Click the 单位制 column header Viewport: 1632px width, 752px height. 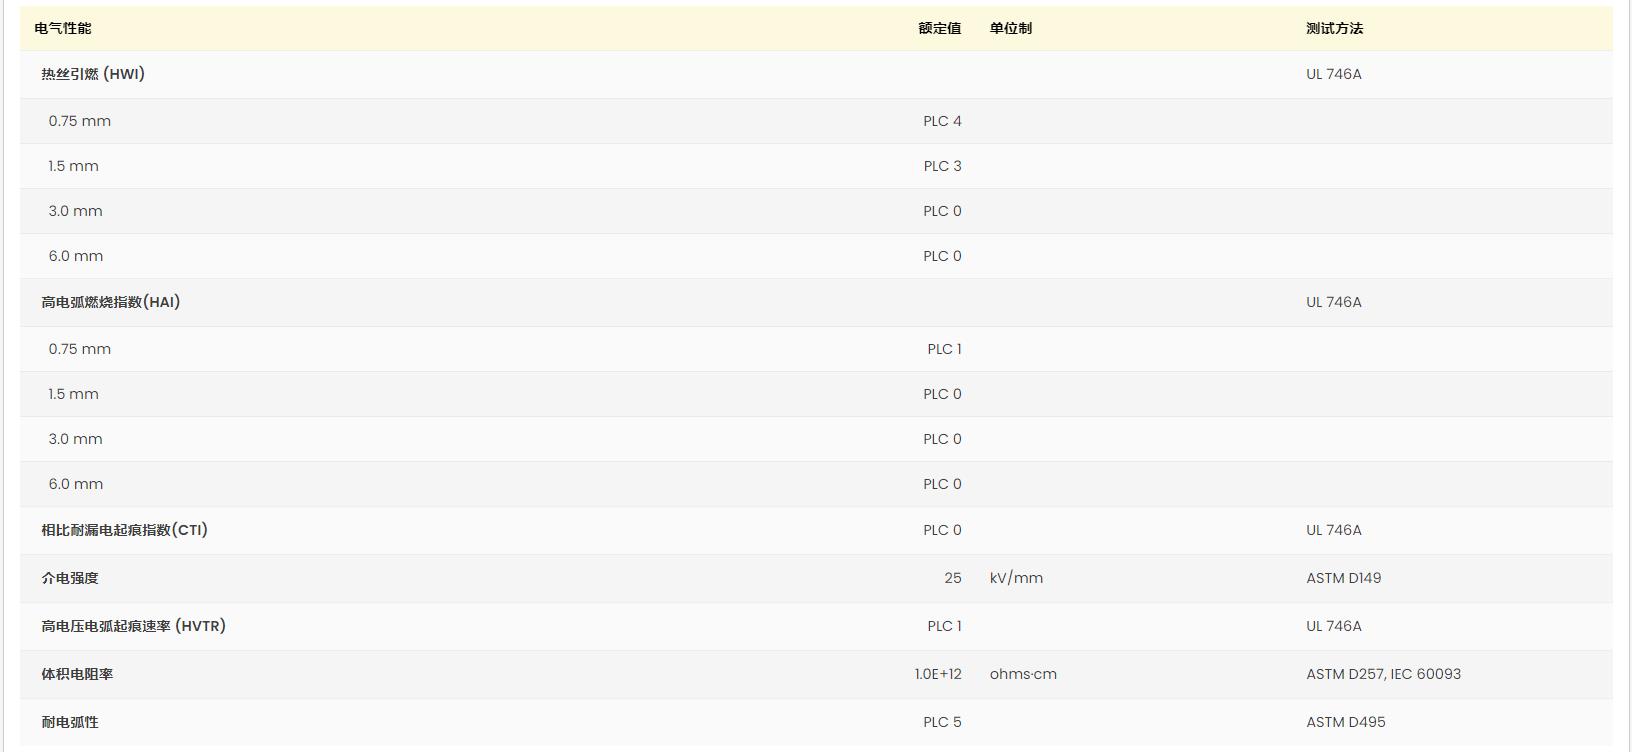(x=1011, y=28)
